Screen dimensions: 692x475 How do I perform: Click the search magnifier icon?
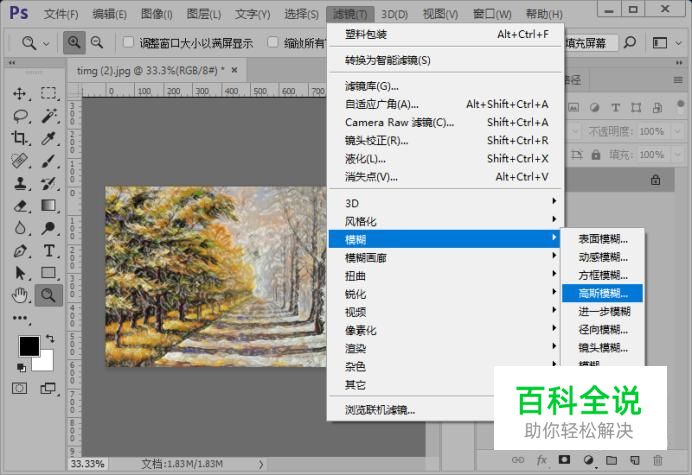(630, 42)
